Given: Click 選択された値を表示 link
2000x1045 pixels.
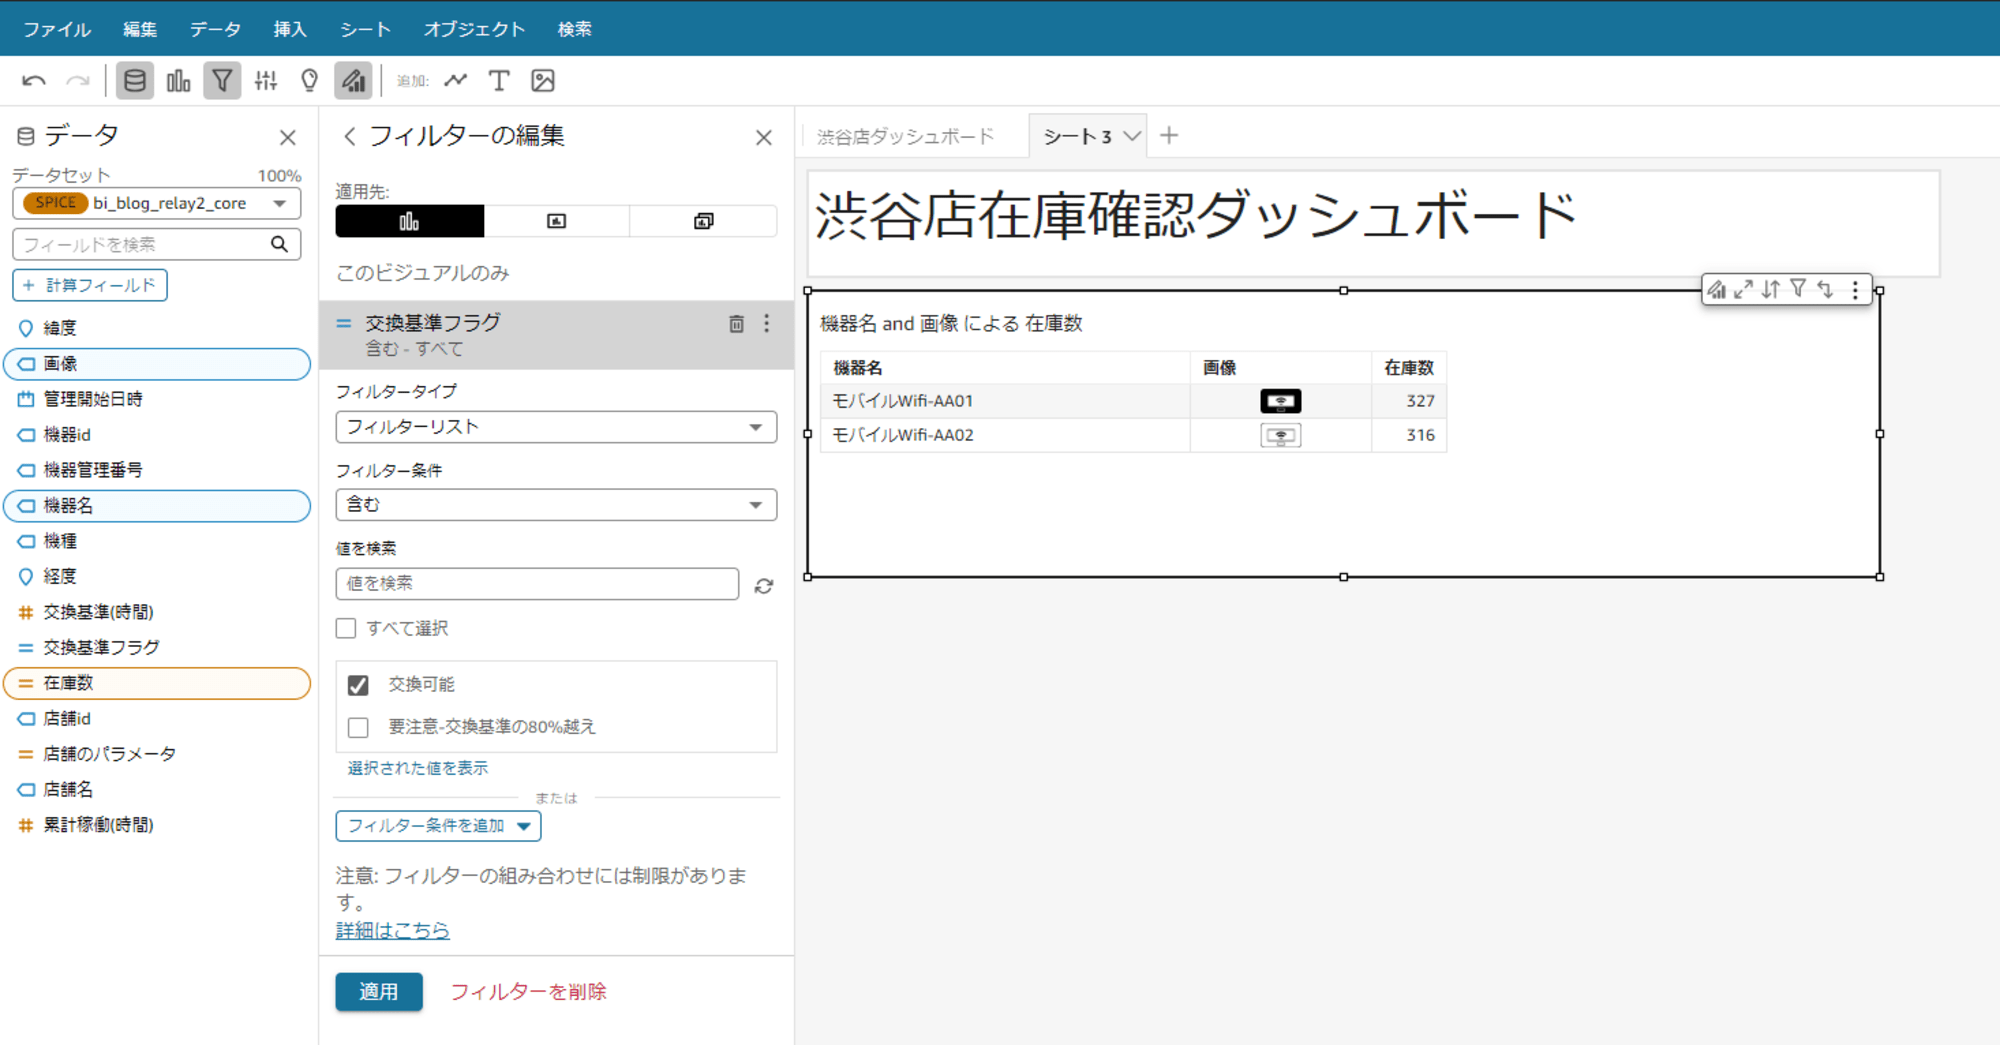Looking at the screenshot, I should click(x=418, y=768).
